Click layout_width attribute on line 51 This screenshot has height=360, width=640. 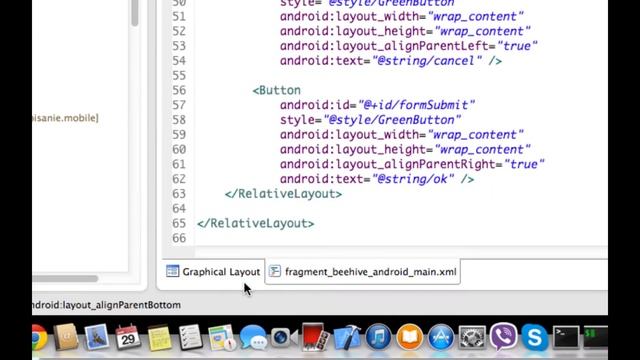349,16
